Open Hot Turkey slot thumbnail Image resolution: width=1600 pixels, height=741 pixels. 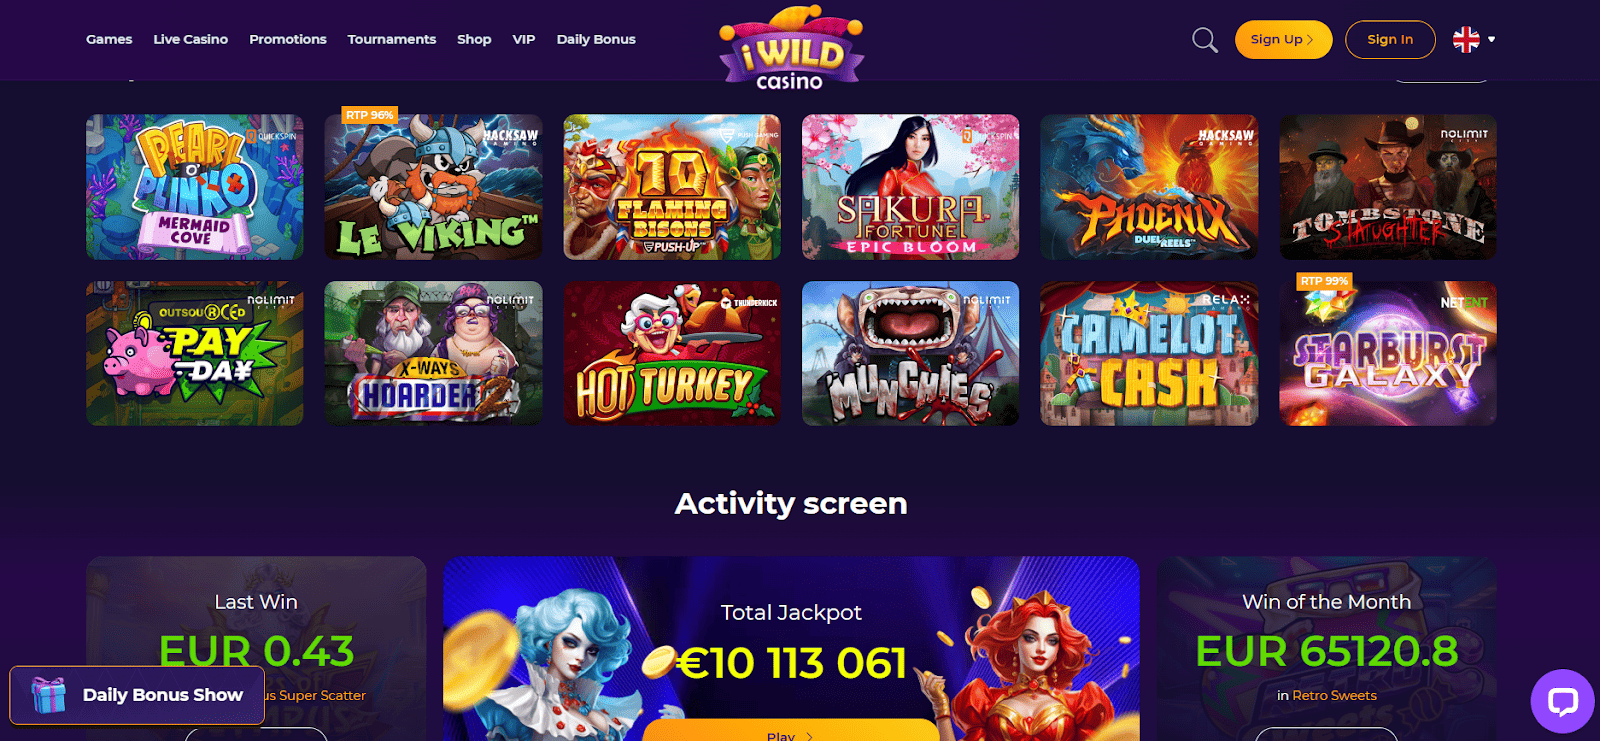[672, 353]
